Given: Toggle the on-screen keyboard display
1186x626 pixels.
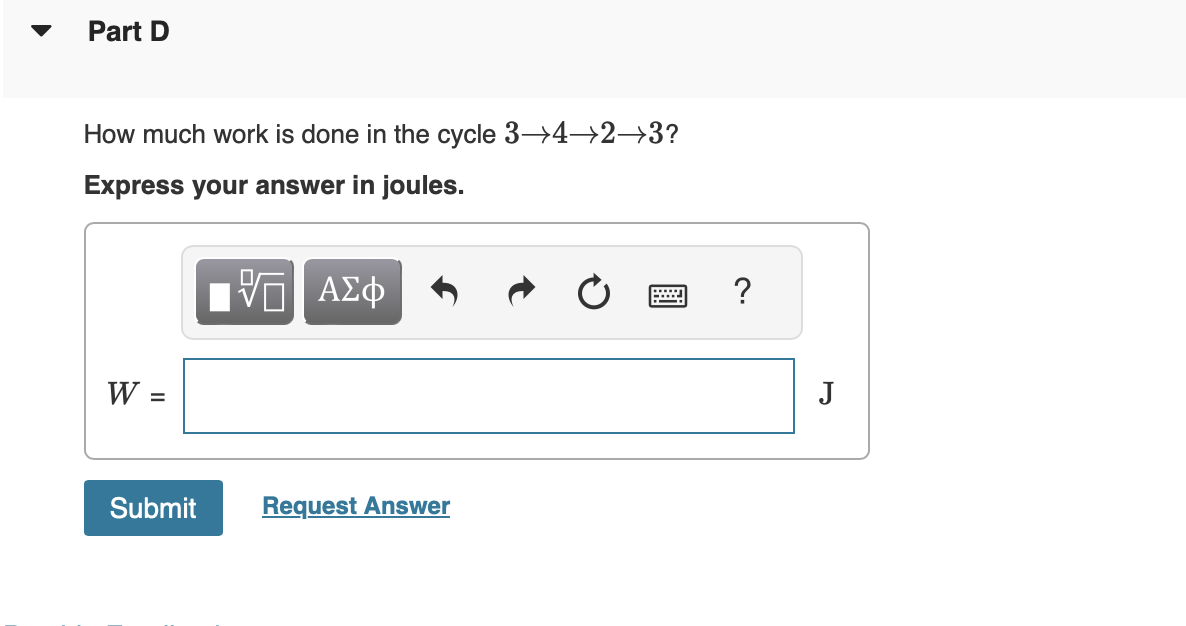Looking at the screenshot, I should 668,294.
